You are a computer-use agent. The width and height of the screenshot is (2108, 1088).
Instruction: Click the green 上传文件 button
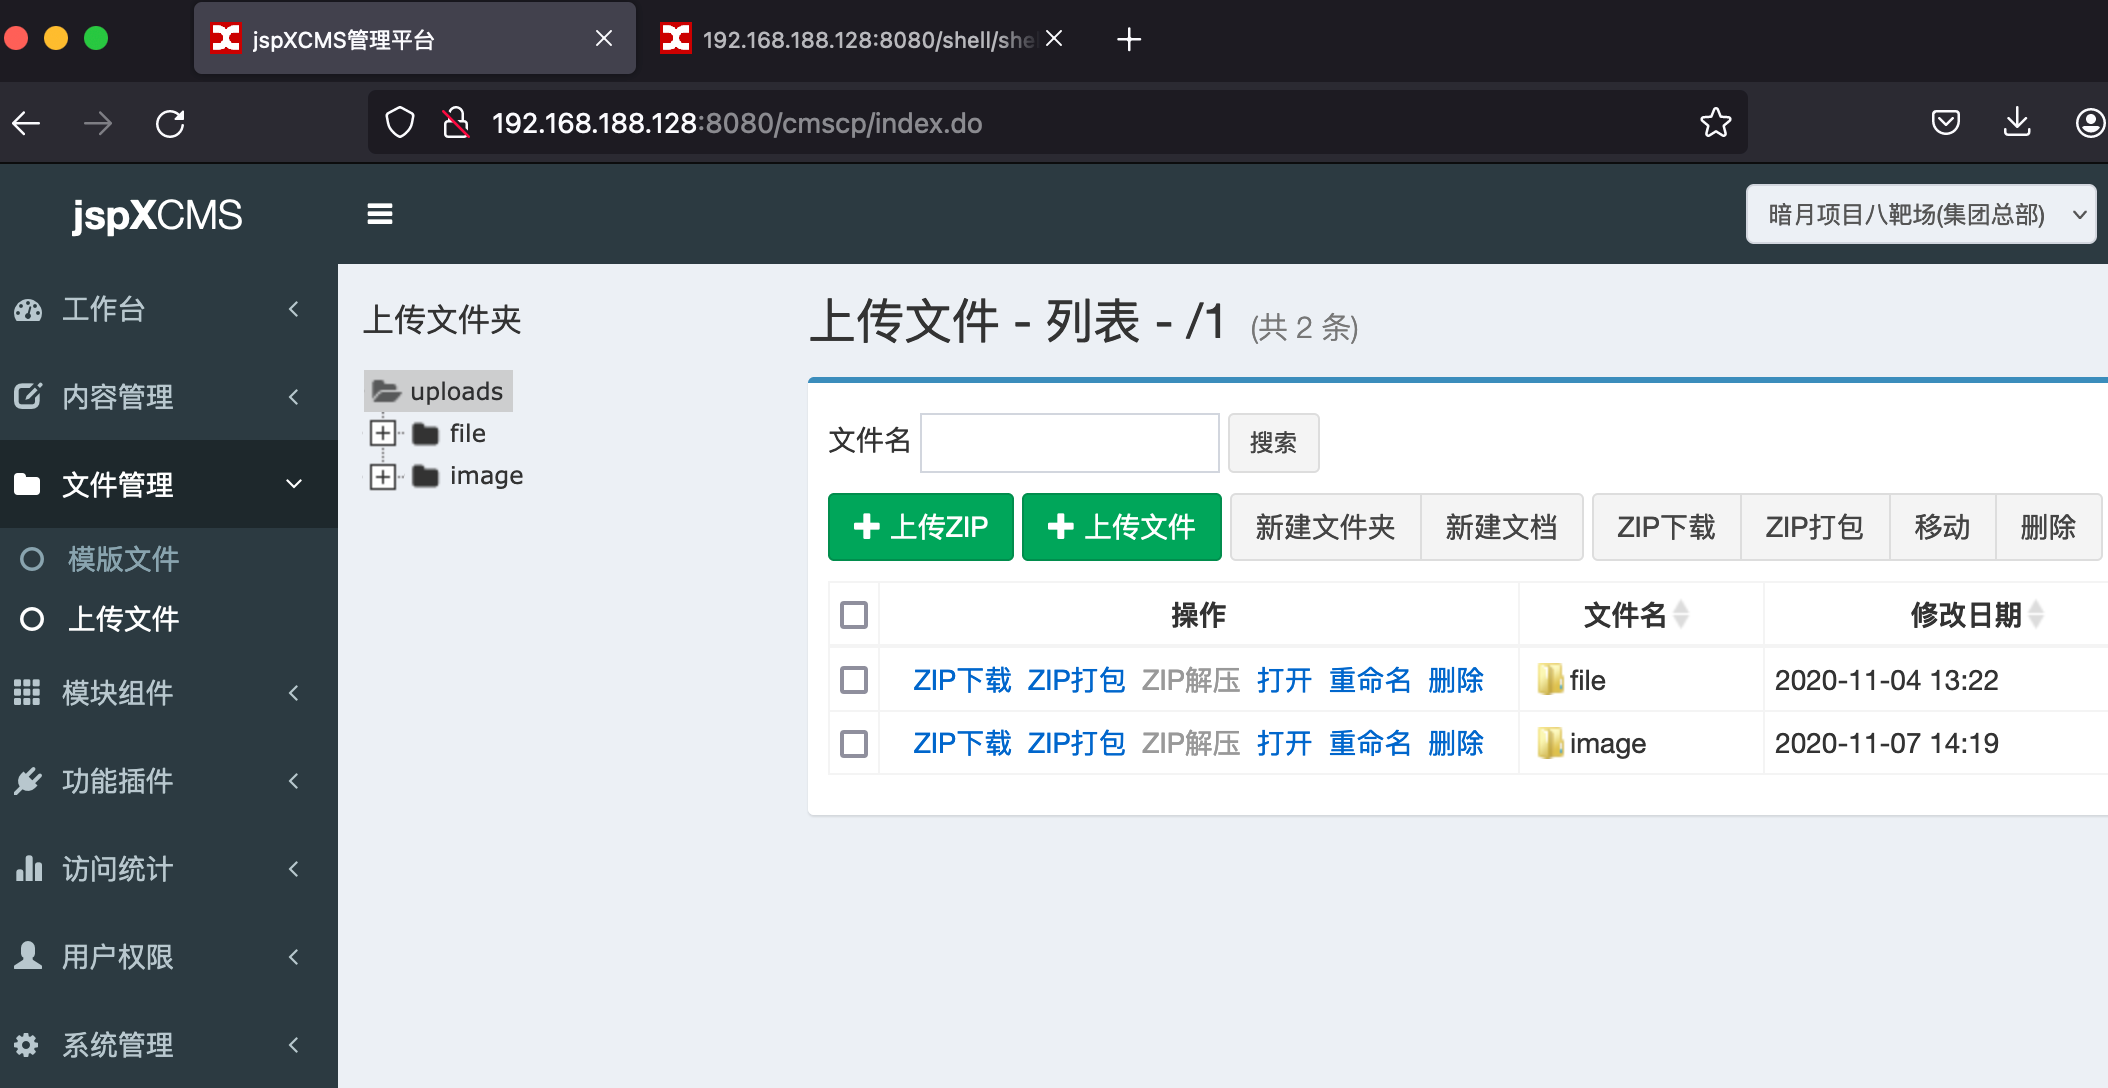pyautogui.click(x=1121, y=527)
